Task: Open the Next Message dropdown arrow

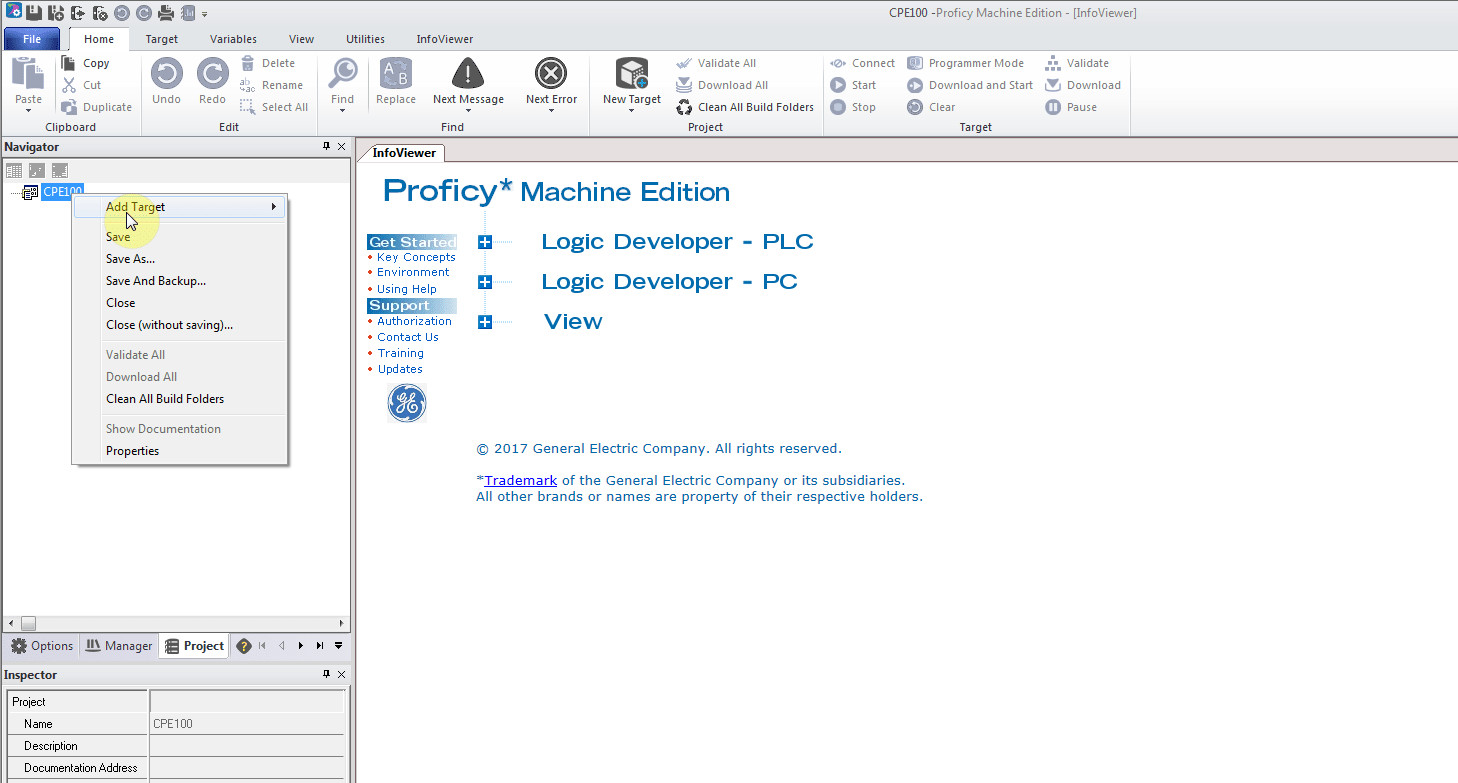Action: click(x=468, y=111)
